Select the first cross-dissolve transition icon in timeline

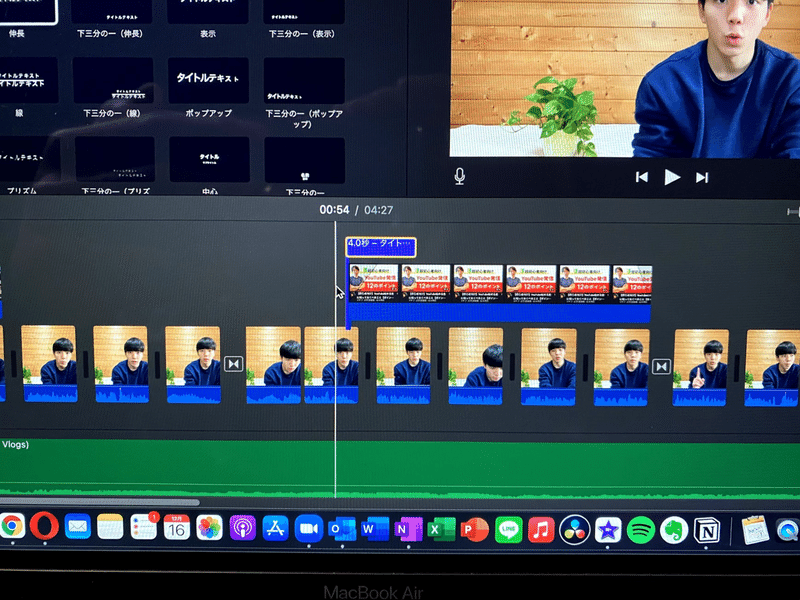234,364
